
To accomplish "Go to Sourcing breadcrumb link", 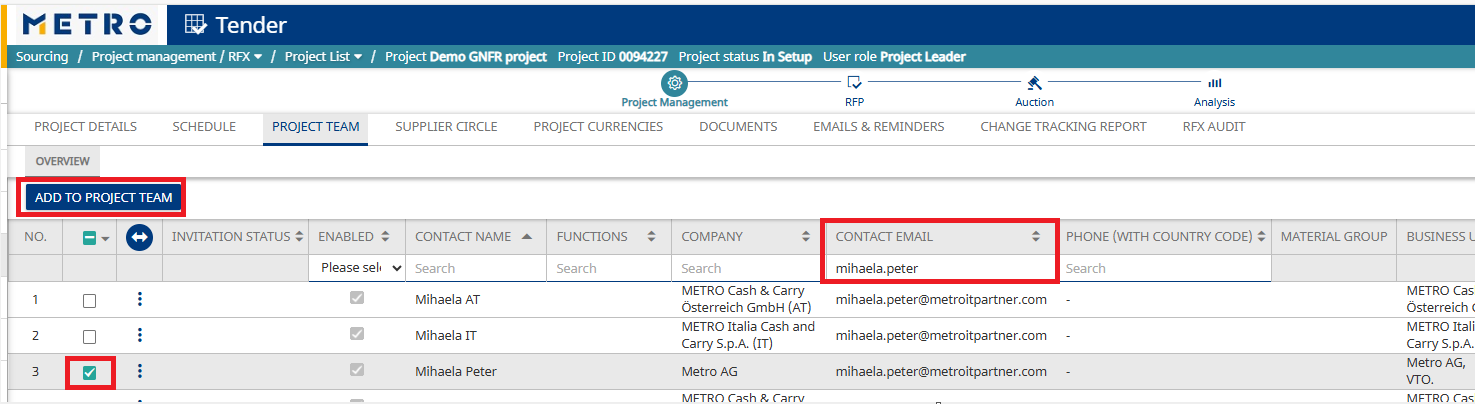I will click(42, 57).
